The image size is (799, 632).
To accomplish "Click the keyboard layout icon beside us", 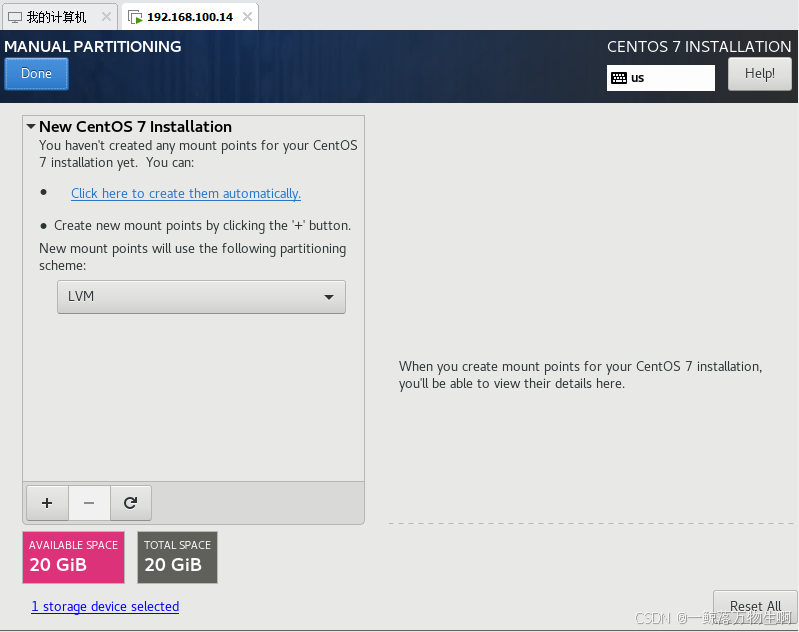I will (619, 78).
